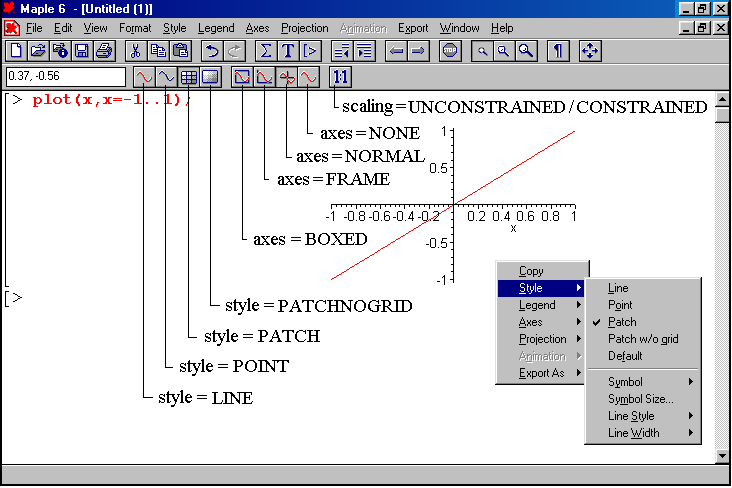Click the coordinate field showing 0.37, -0.56

pyautogui.click(x=66, y=77)
